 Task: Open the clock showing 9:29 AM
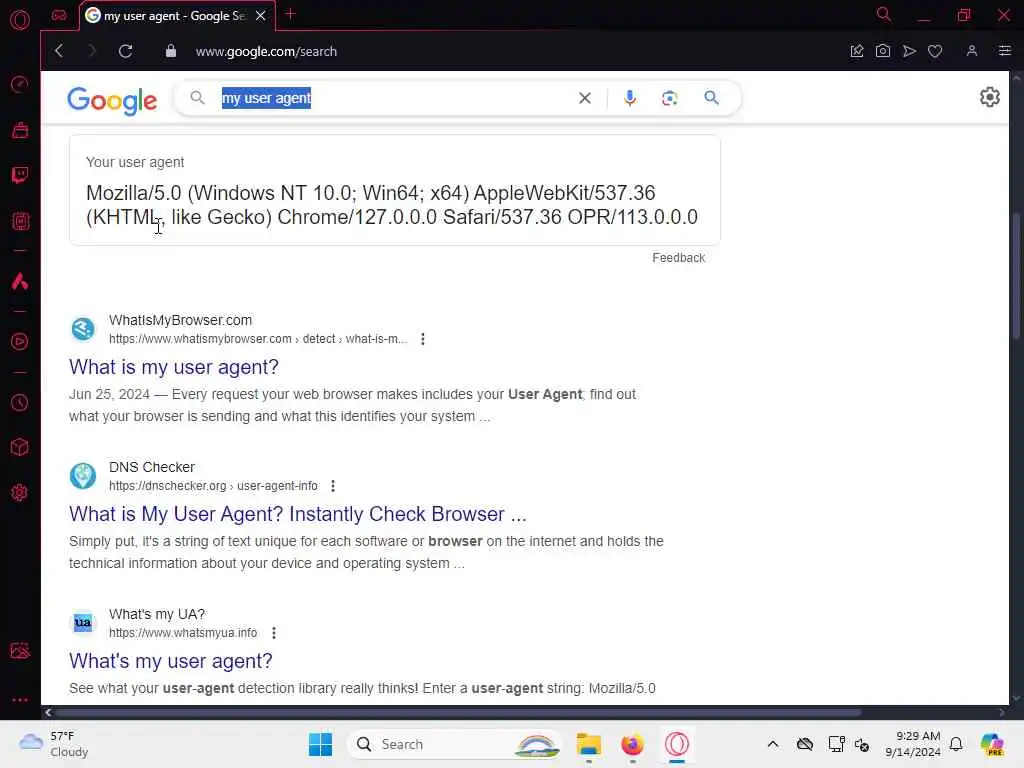click(x=912, y=744)
